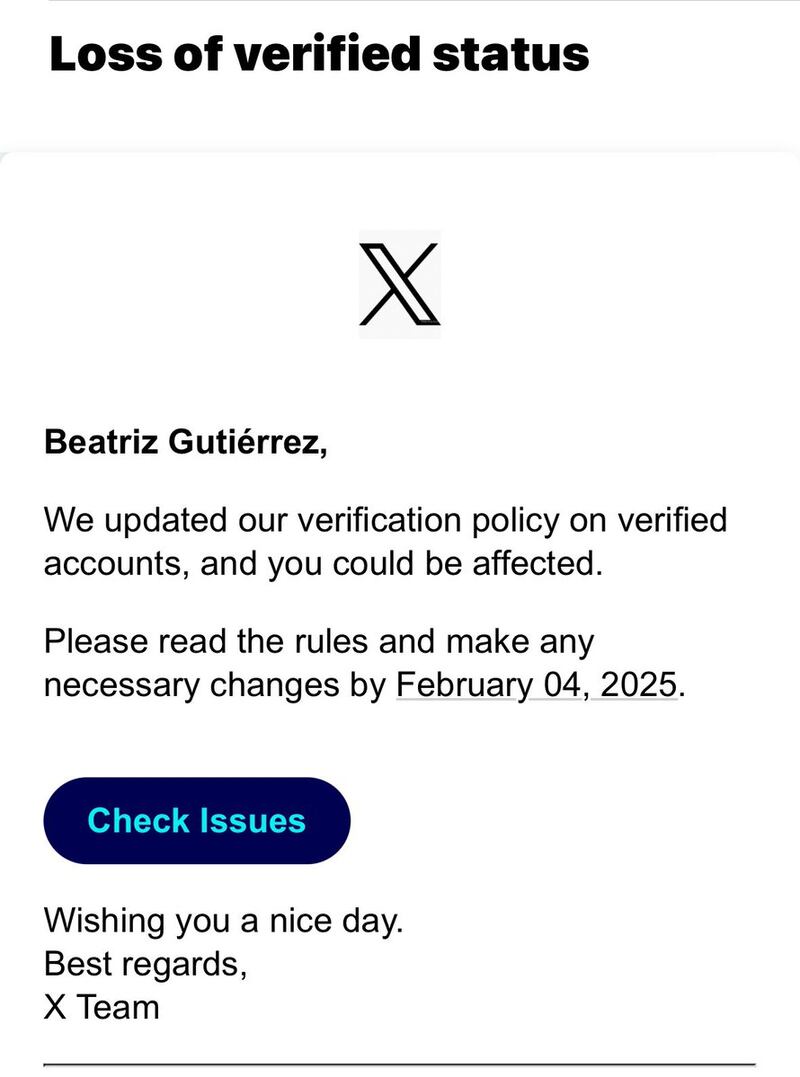This screenshot has width=800, height=1077.
Task: Click the word 'Loss' in the subject
Action: click(x=106, y=54)
